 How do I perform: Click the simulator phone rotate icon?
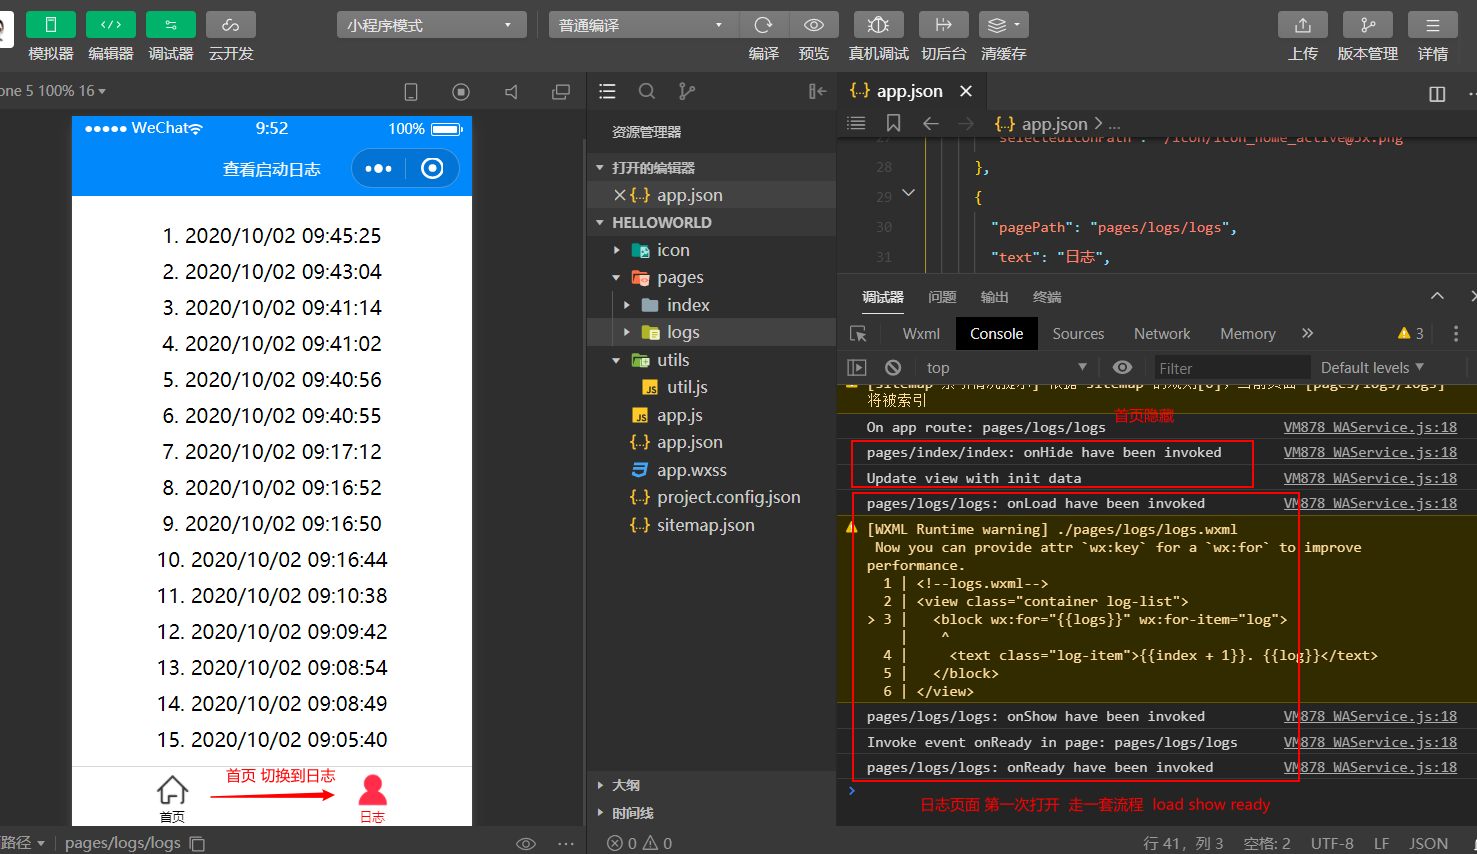coord(411,92)
